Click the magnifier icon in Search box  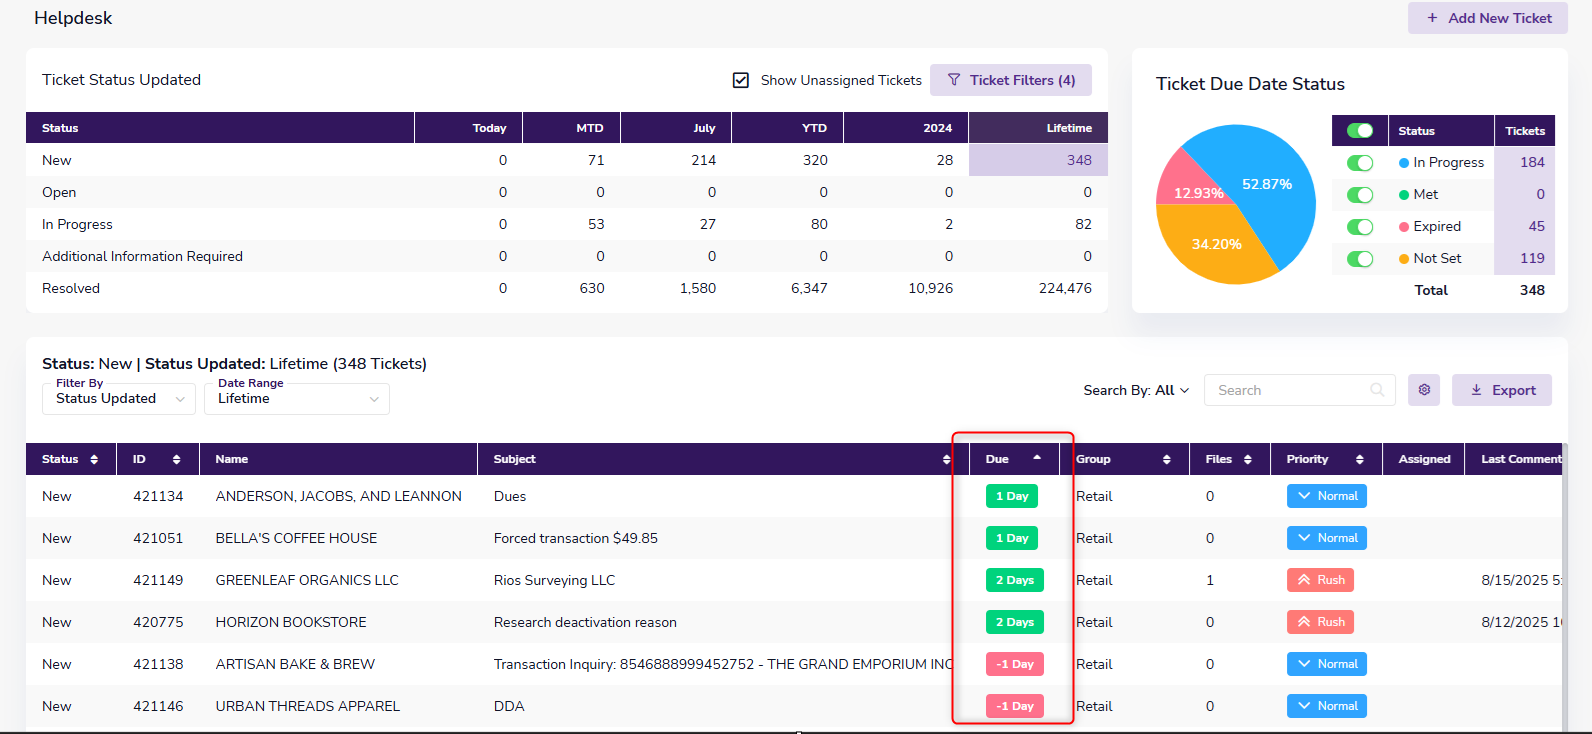pyautogui.click(x=1377, y=390)
